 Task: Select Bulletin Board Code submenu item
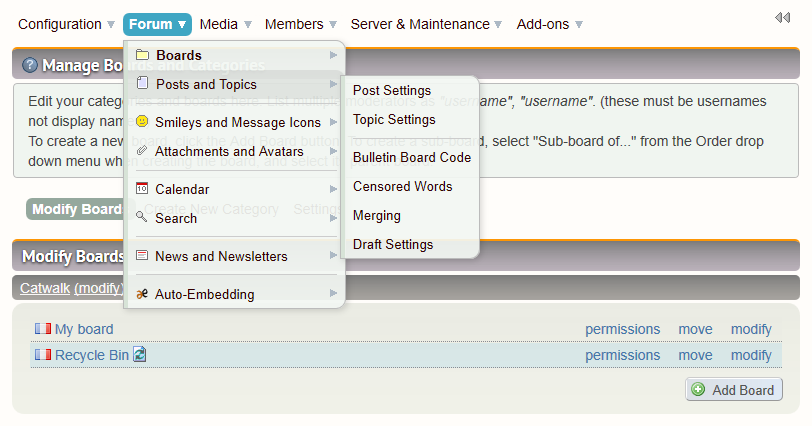tap(411, 157)
